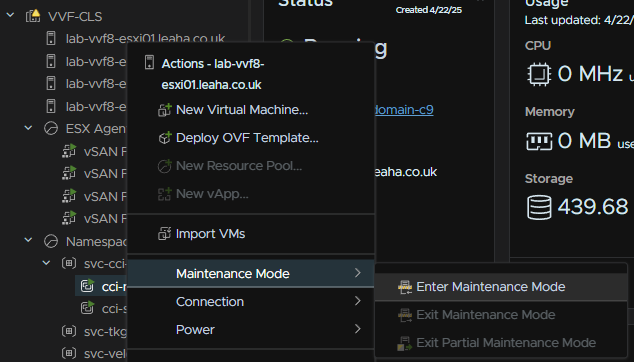Click the Import VMs icon

[165, 234]
